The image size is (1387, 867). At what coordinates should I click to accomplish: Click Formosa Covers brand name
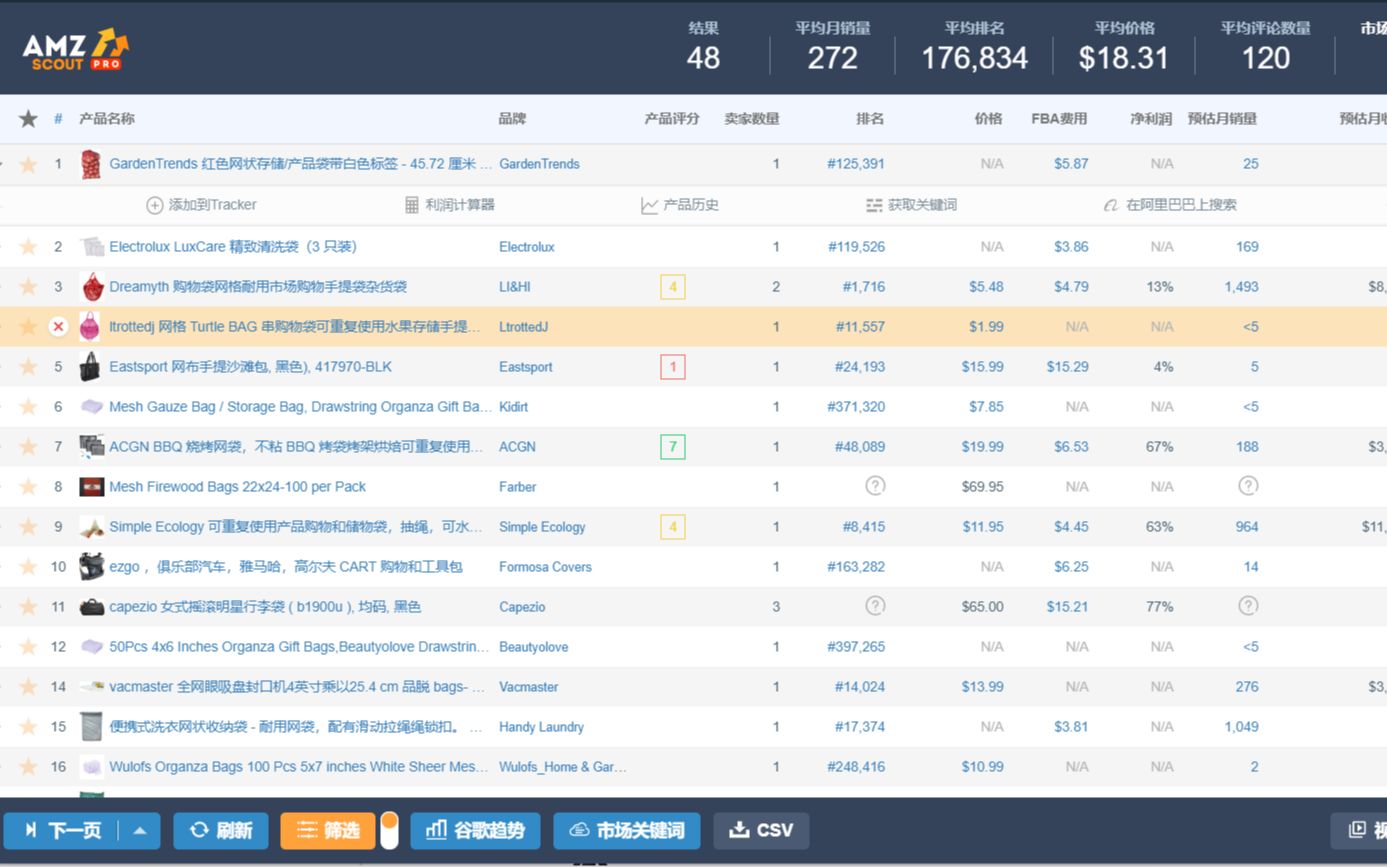(545, 567)
